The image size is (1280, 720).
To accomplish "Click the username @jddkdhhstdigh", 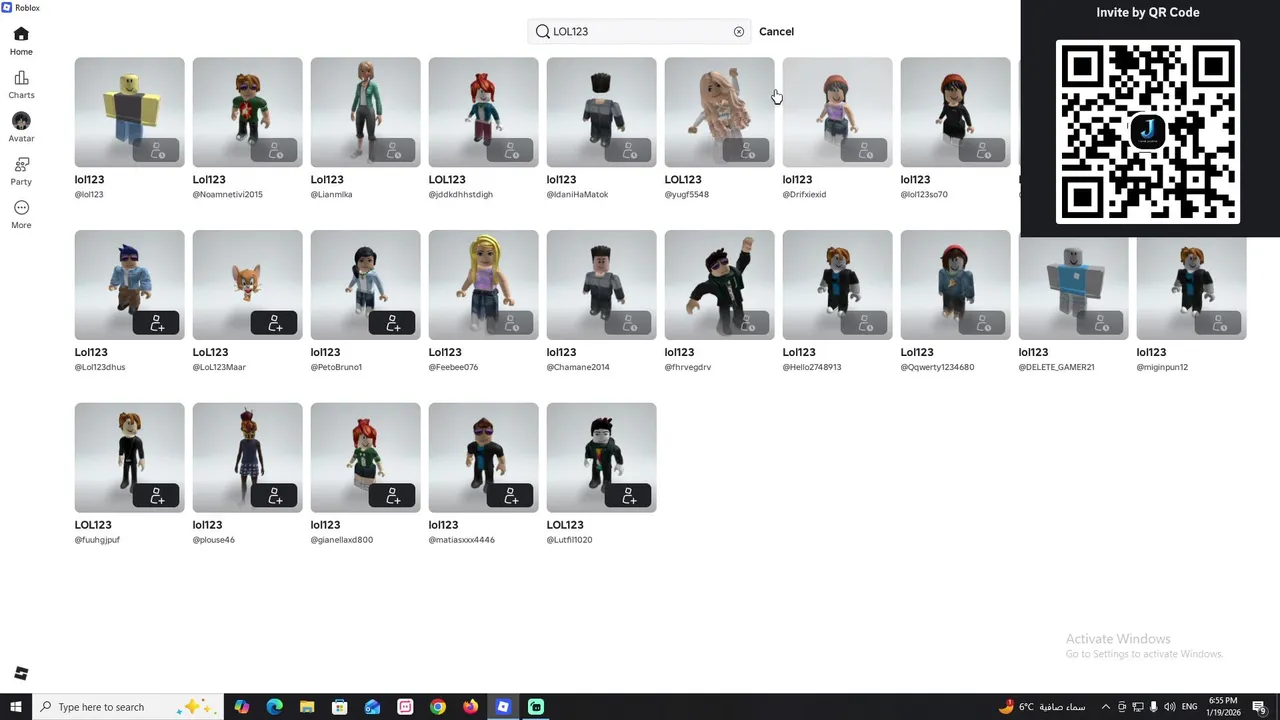I will pos(460,194).
